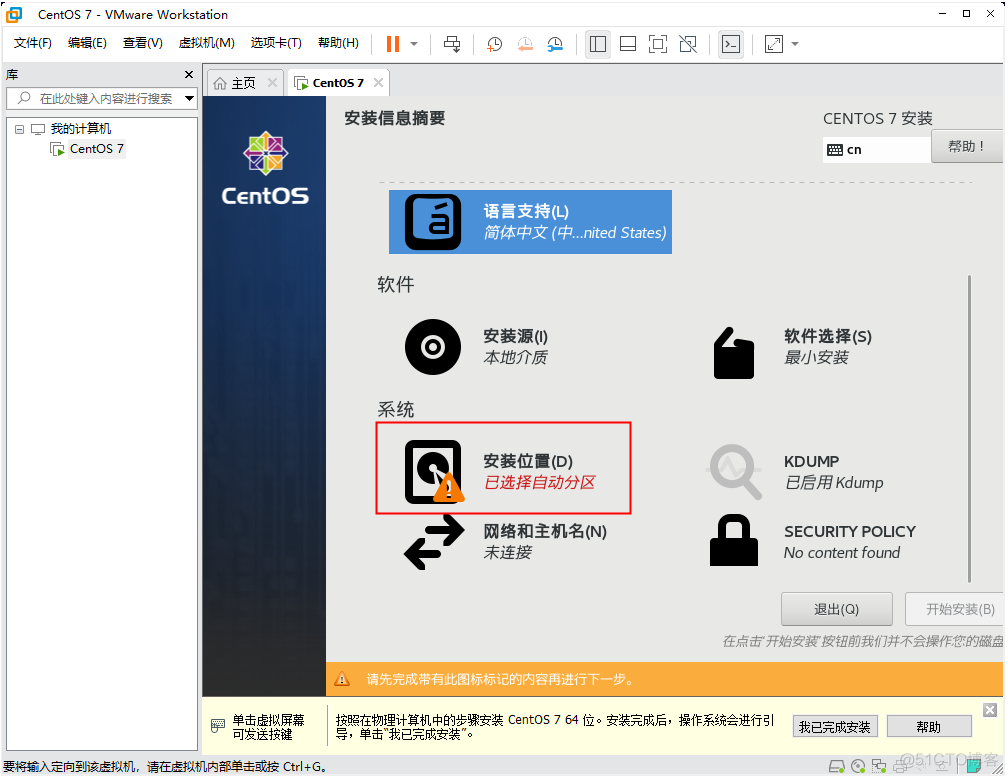Click the installer vertical scrollbar
The width and height of the screenshot is (1008, 778).
click(x=969, y=428)
